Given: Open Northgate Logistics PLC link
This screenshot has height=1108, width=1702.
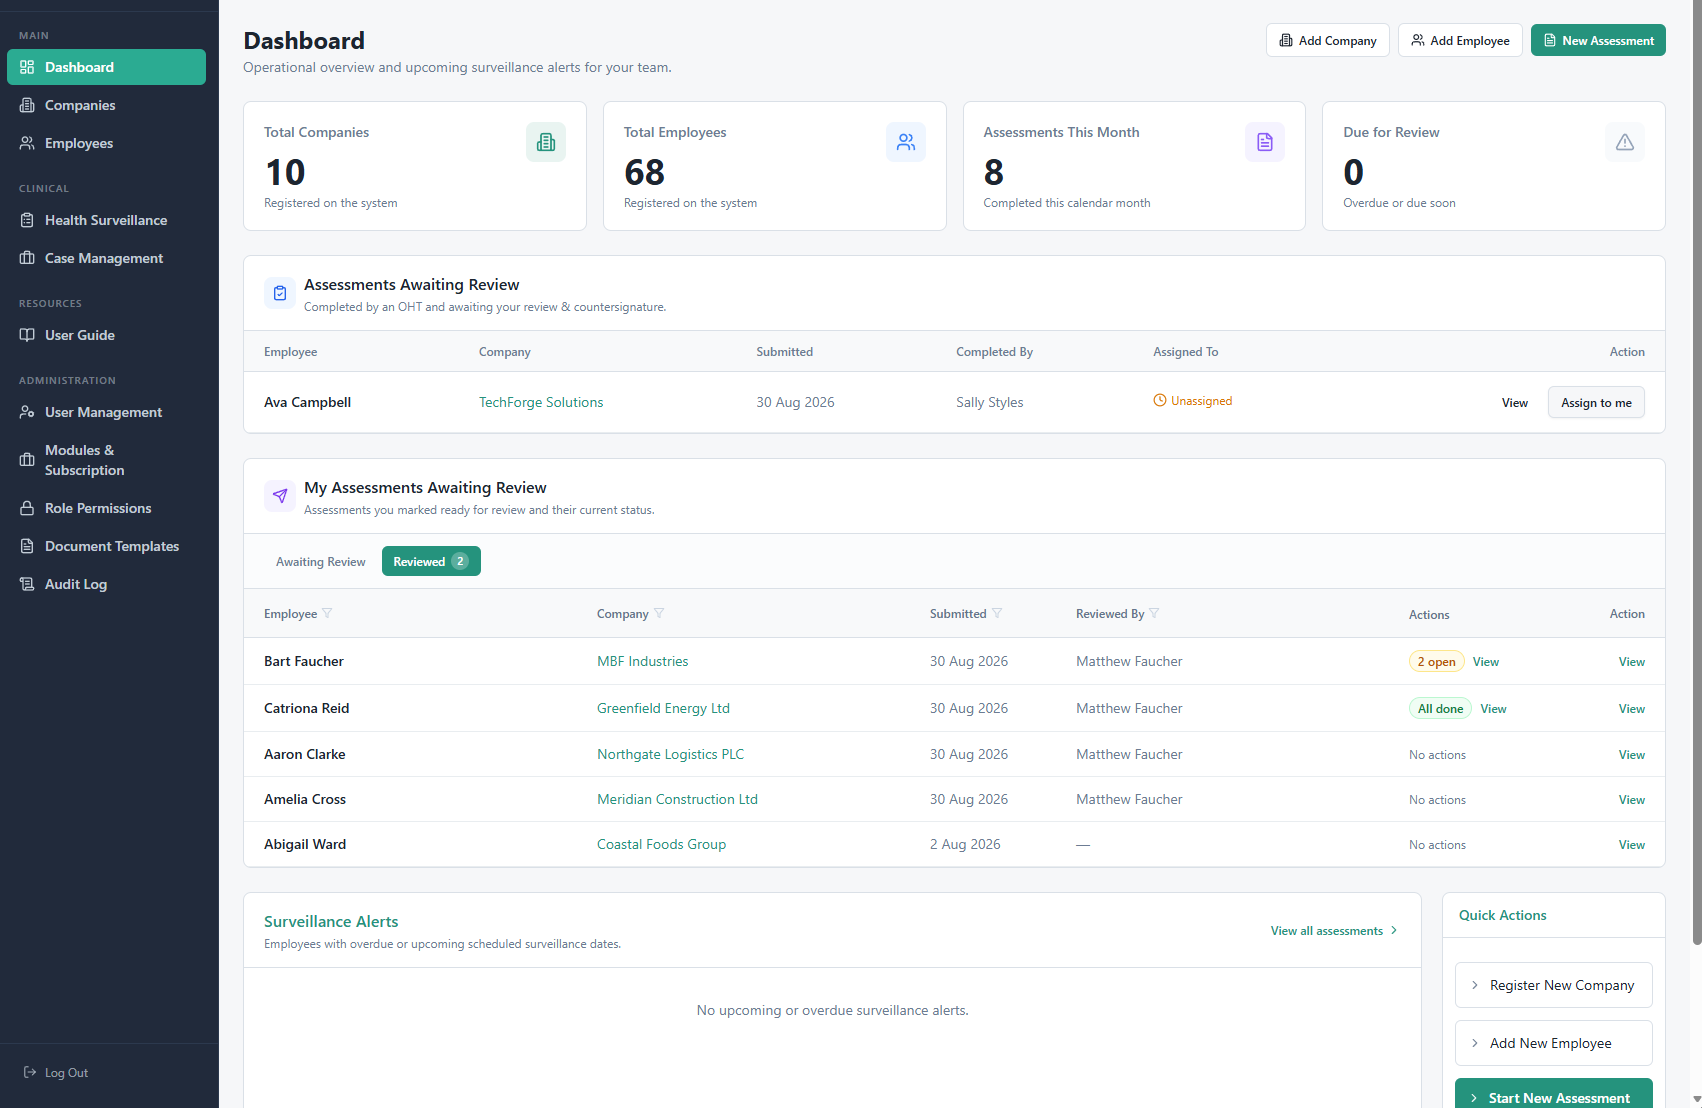Looking at the screenshot, I should pyautogui.click(x=670, y=754).
